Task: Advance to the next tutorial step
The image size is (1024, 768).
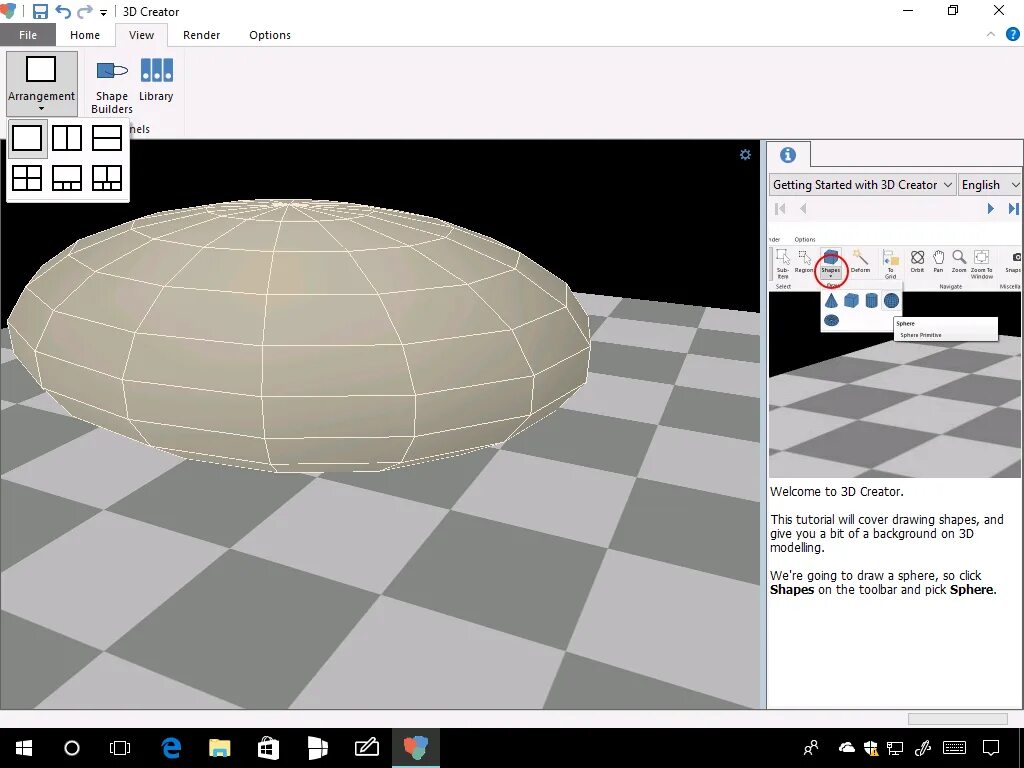Action: [x=991, y=208]
